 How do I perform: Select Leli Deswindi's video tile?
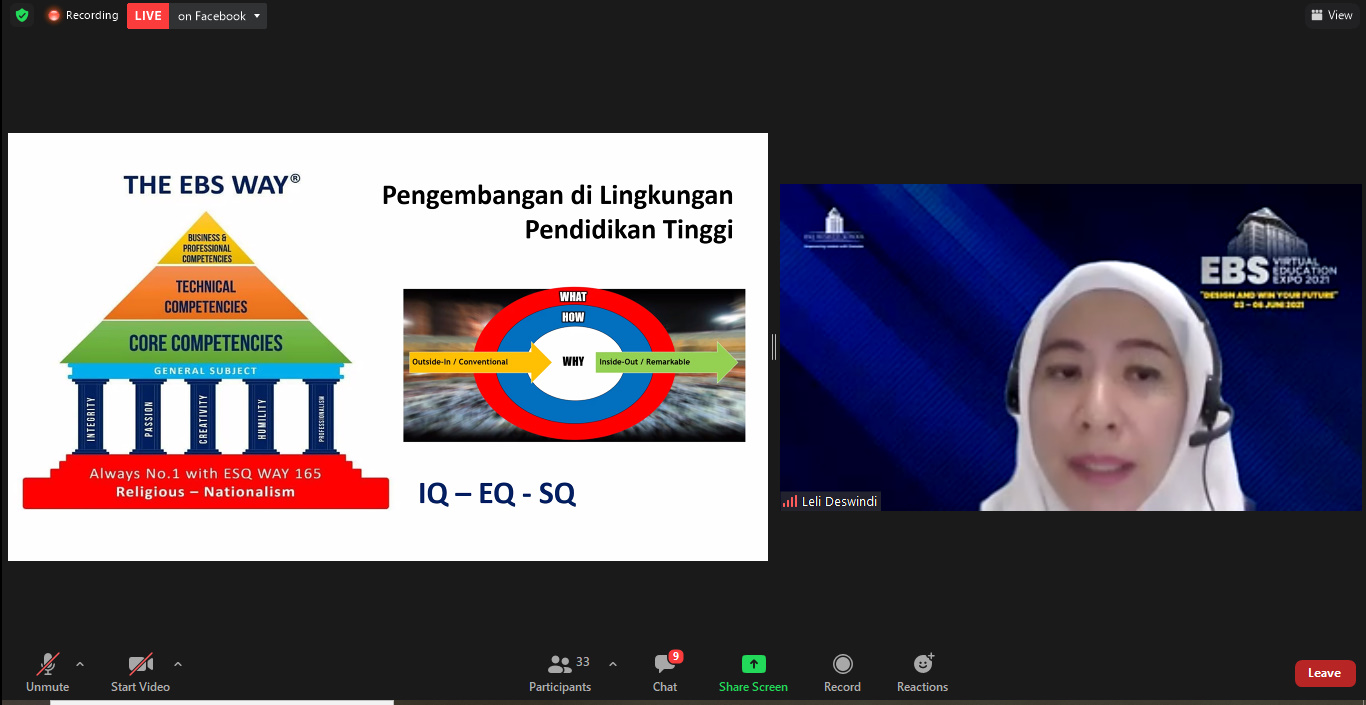pyautogui.click(x=1070, y=347)
